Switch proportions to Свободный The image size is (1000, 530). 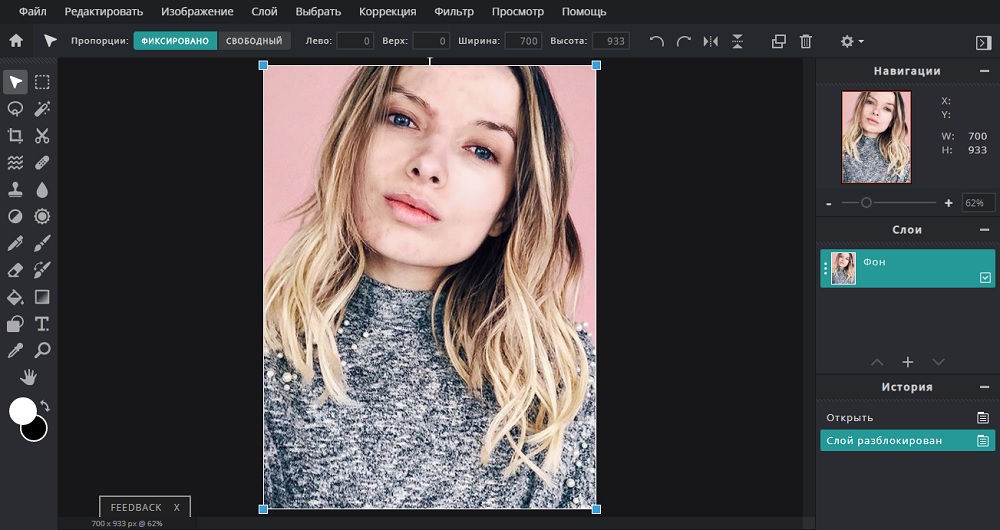tap(254, 41)
